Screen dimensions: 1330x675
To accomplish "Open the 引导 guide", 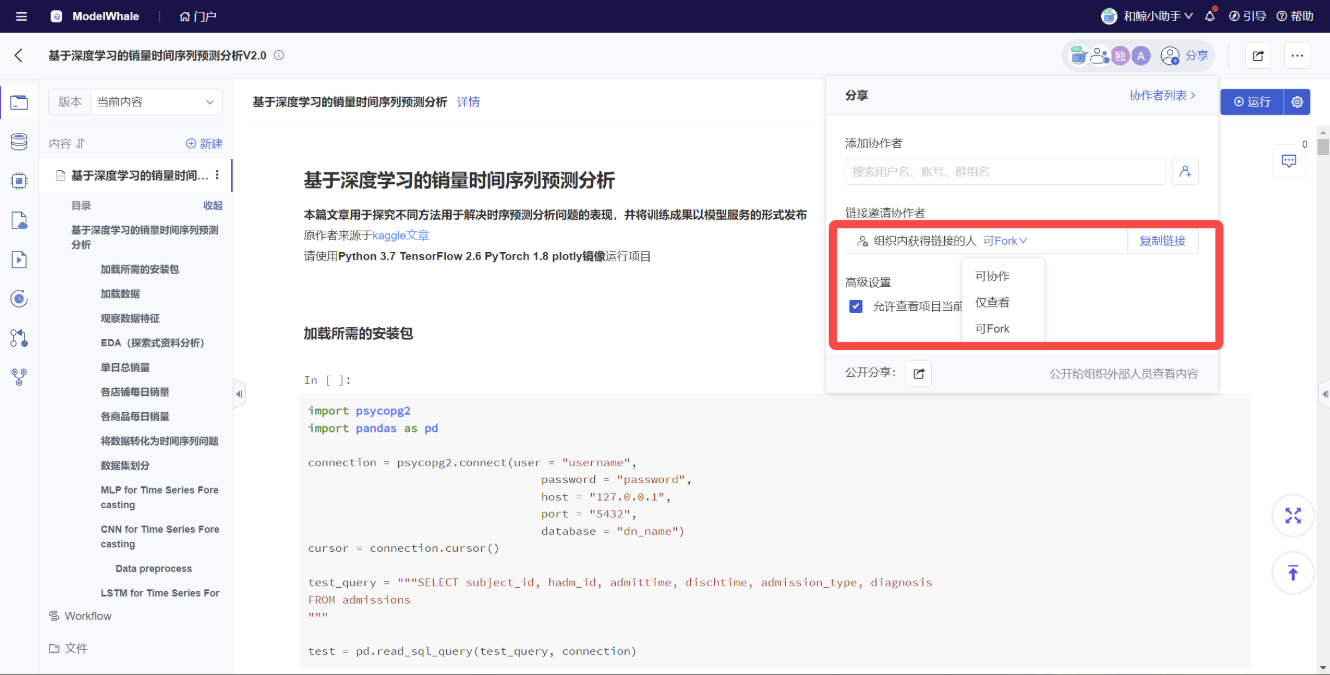I will (1247, 16).
